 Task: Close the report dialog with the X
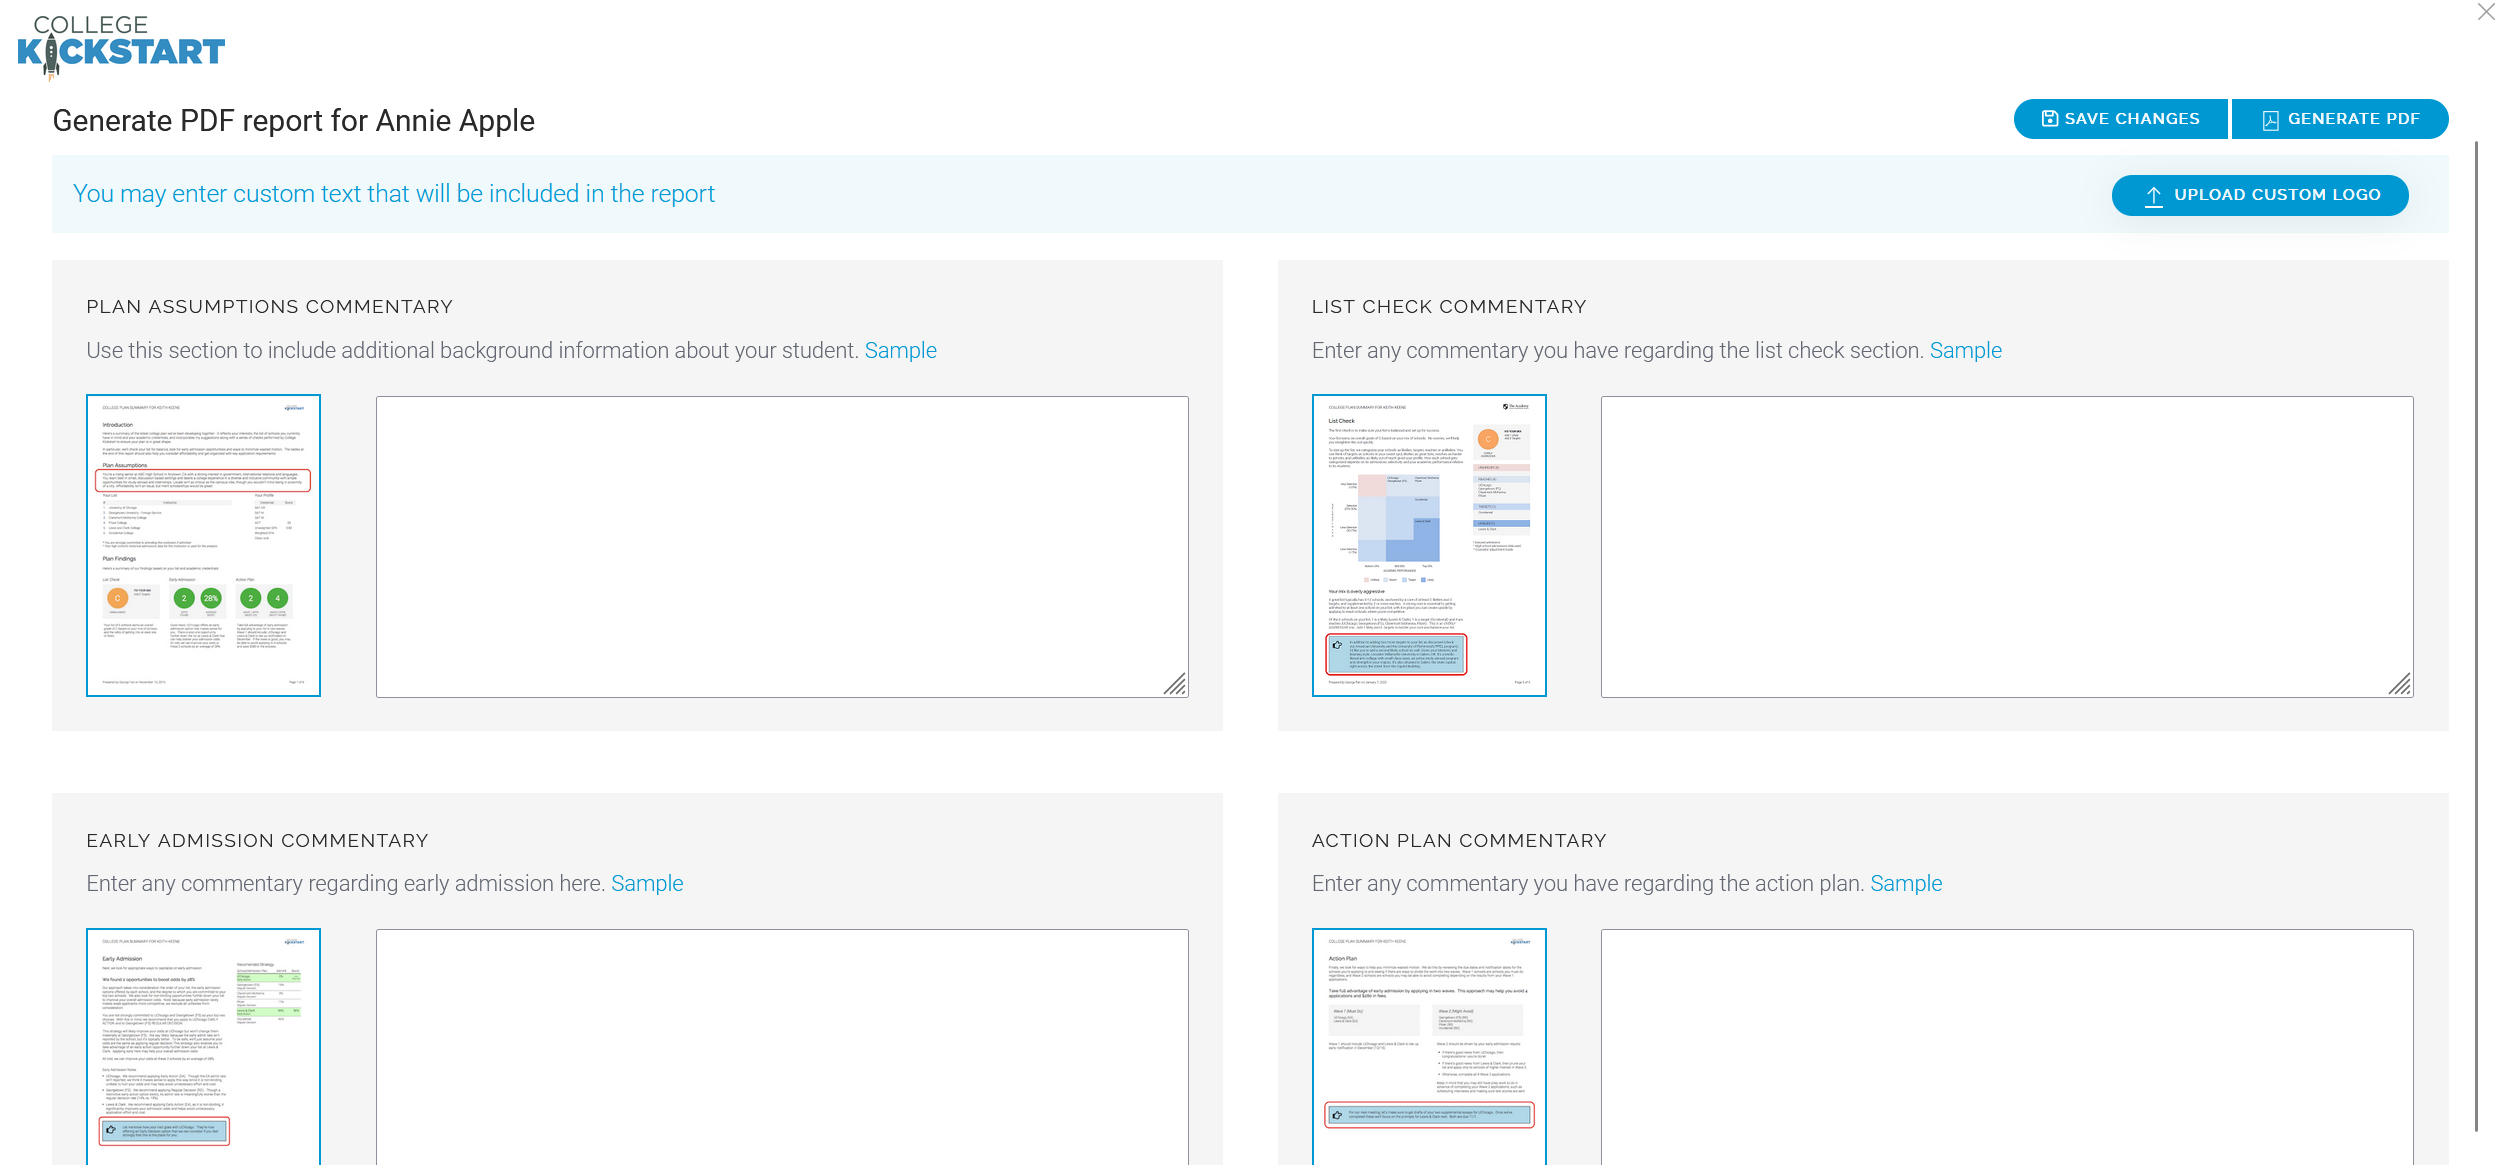click(2486, 12)
